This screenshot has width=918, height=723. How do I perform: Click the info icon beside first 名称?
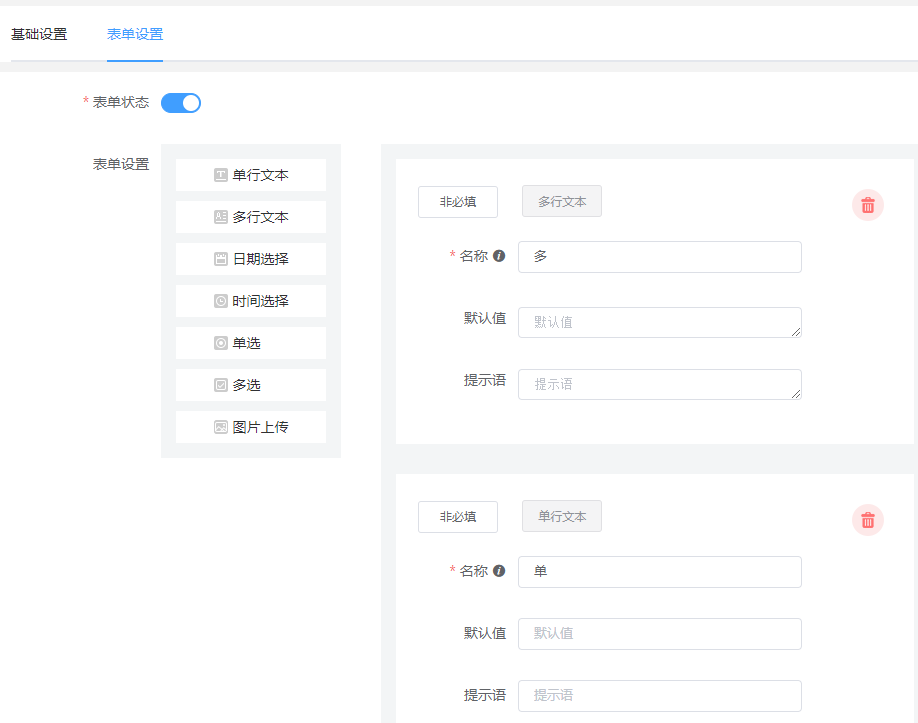tap(499, 256)
